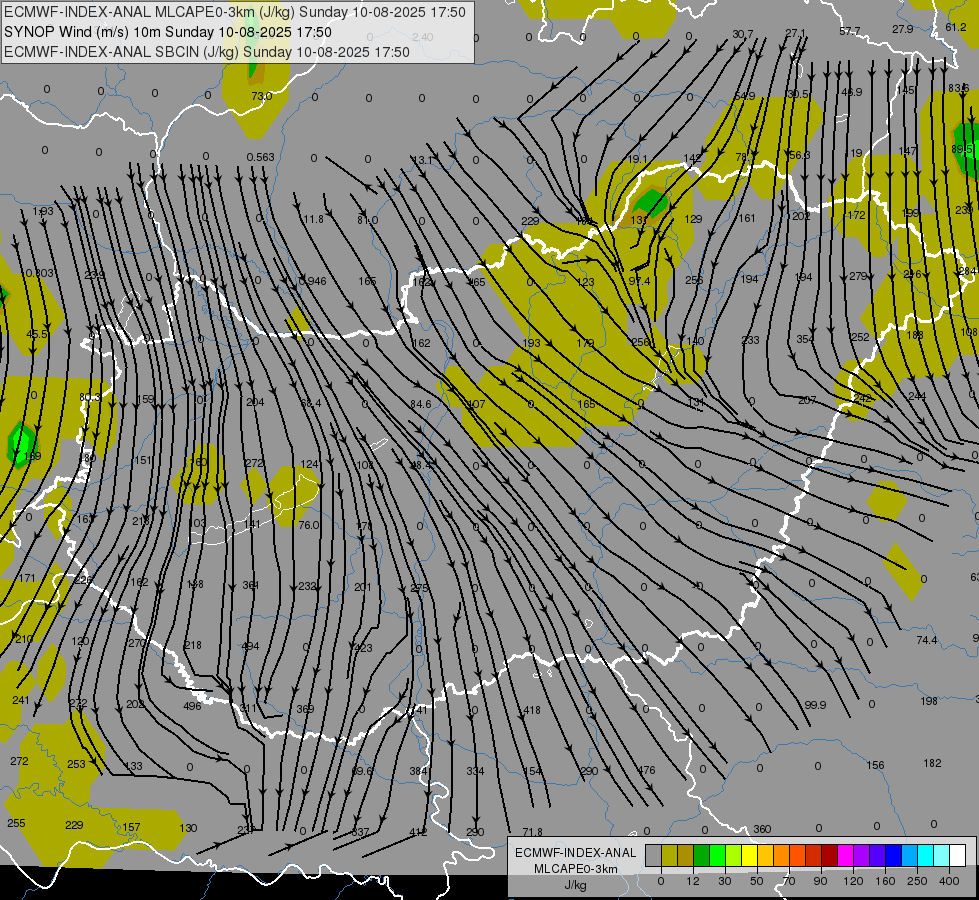Click the map value 255
This screenshot has width=979, height=900.
click(x=16, y=823)
